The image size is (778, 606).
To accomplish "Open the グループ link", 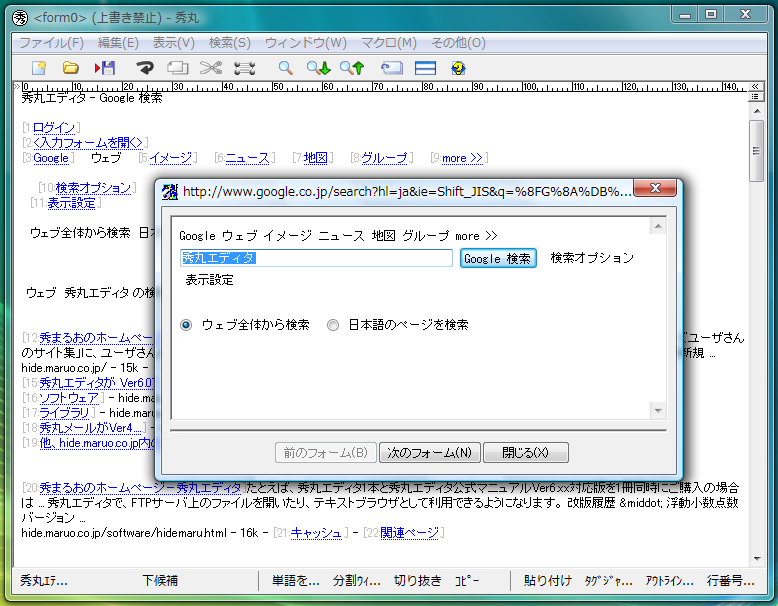I will [x=385, y=158].
